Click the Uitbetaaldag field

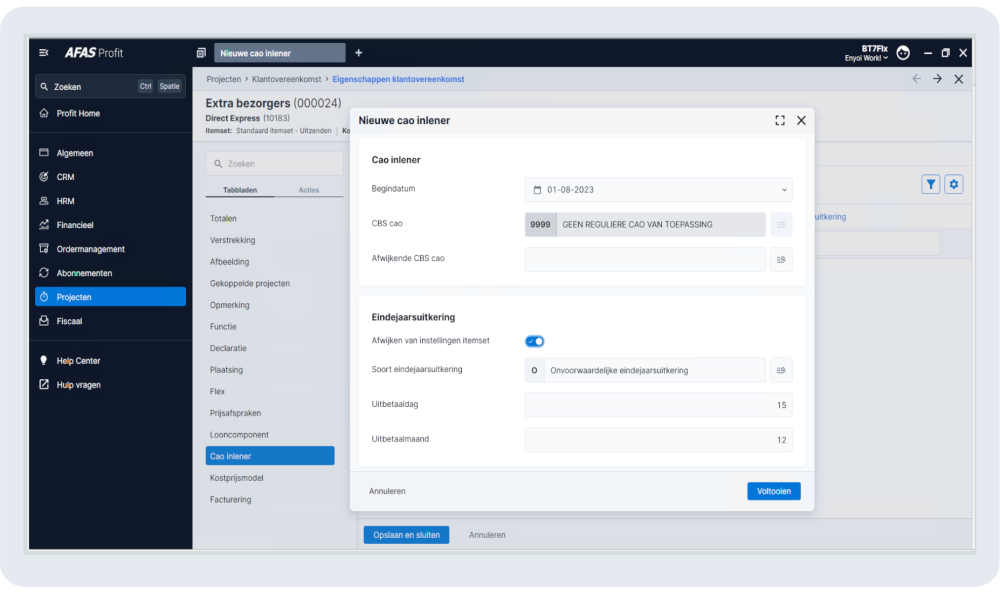tap(658, 405)
